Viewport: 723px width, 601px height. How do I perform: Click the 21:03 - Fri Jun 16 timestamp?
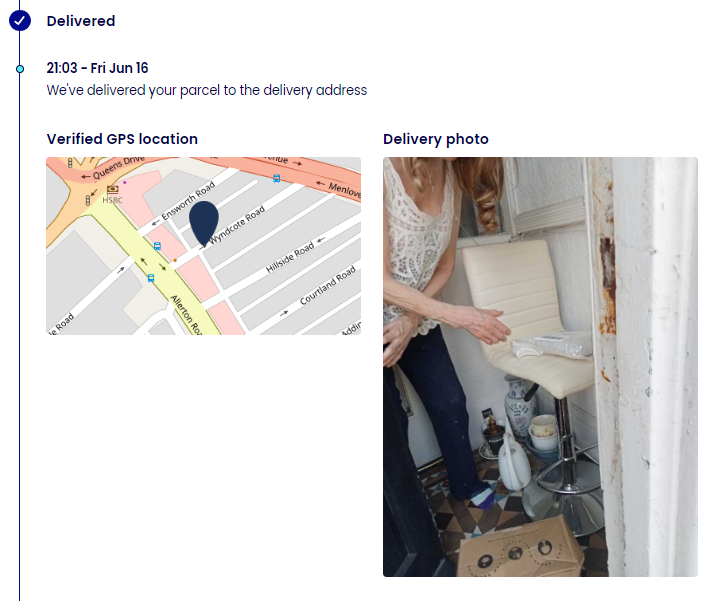97,68
